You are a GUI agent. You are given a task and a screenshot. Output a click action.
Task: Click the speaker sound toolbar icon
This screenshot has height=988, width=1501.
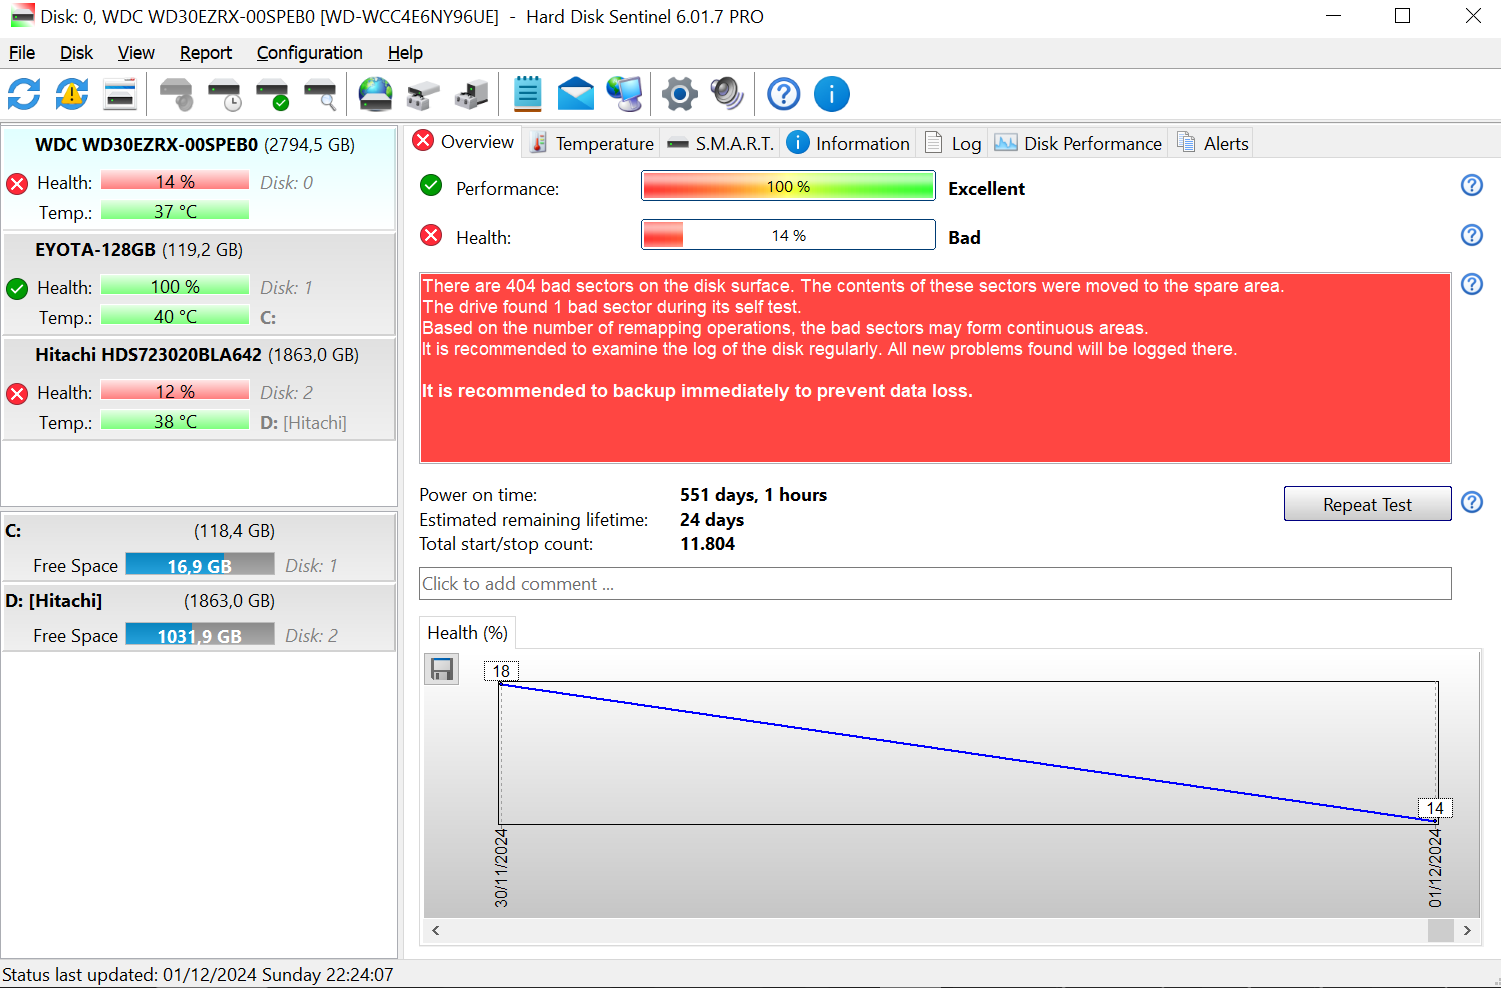click(x=727, y=95)
